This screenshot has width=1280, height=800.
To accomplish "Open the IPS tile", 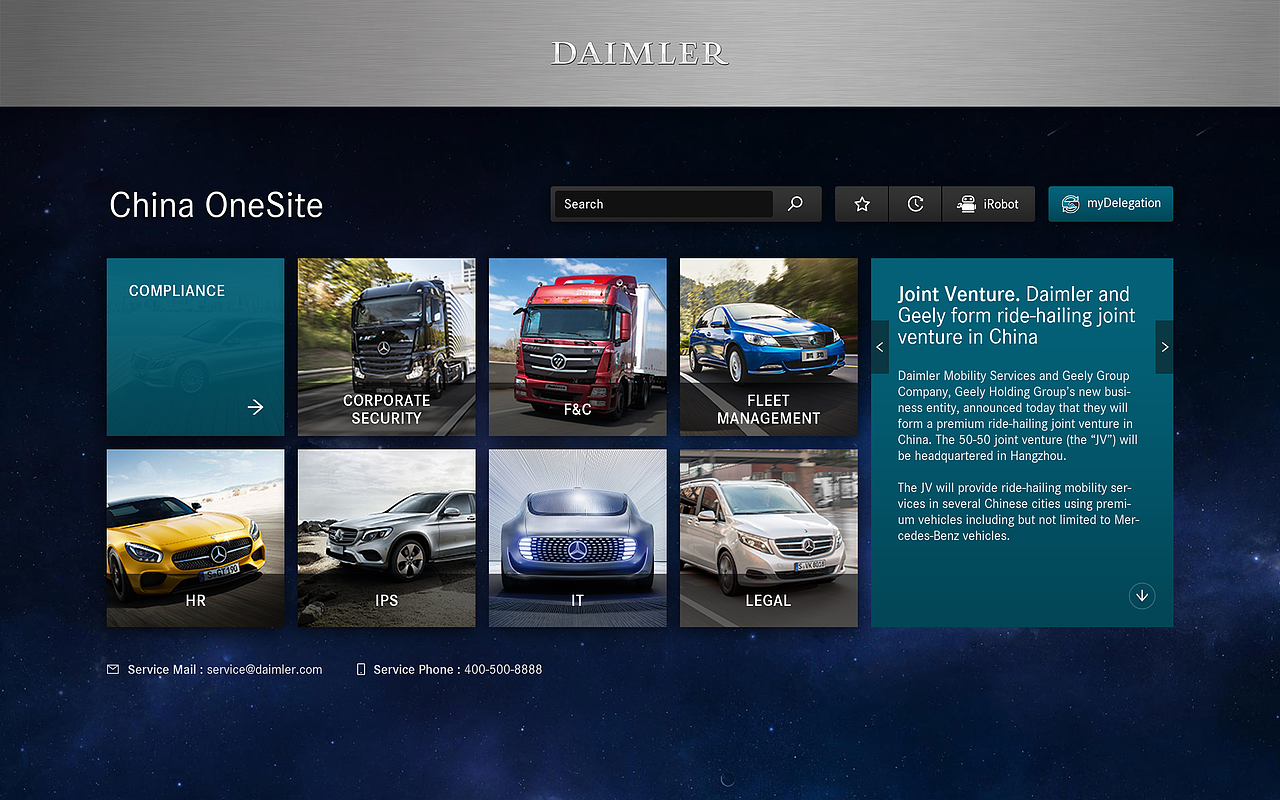I will (x=386, y=538).
